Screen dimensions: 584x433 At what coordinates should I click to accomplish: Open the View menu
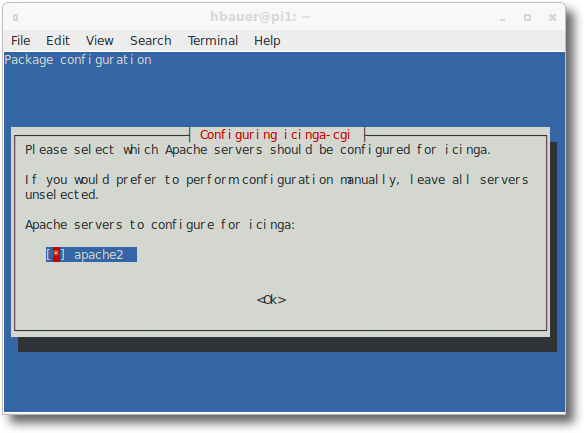99,40
